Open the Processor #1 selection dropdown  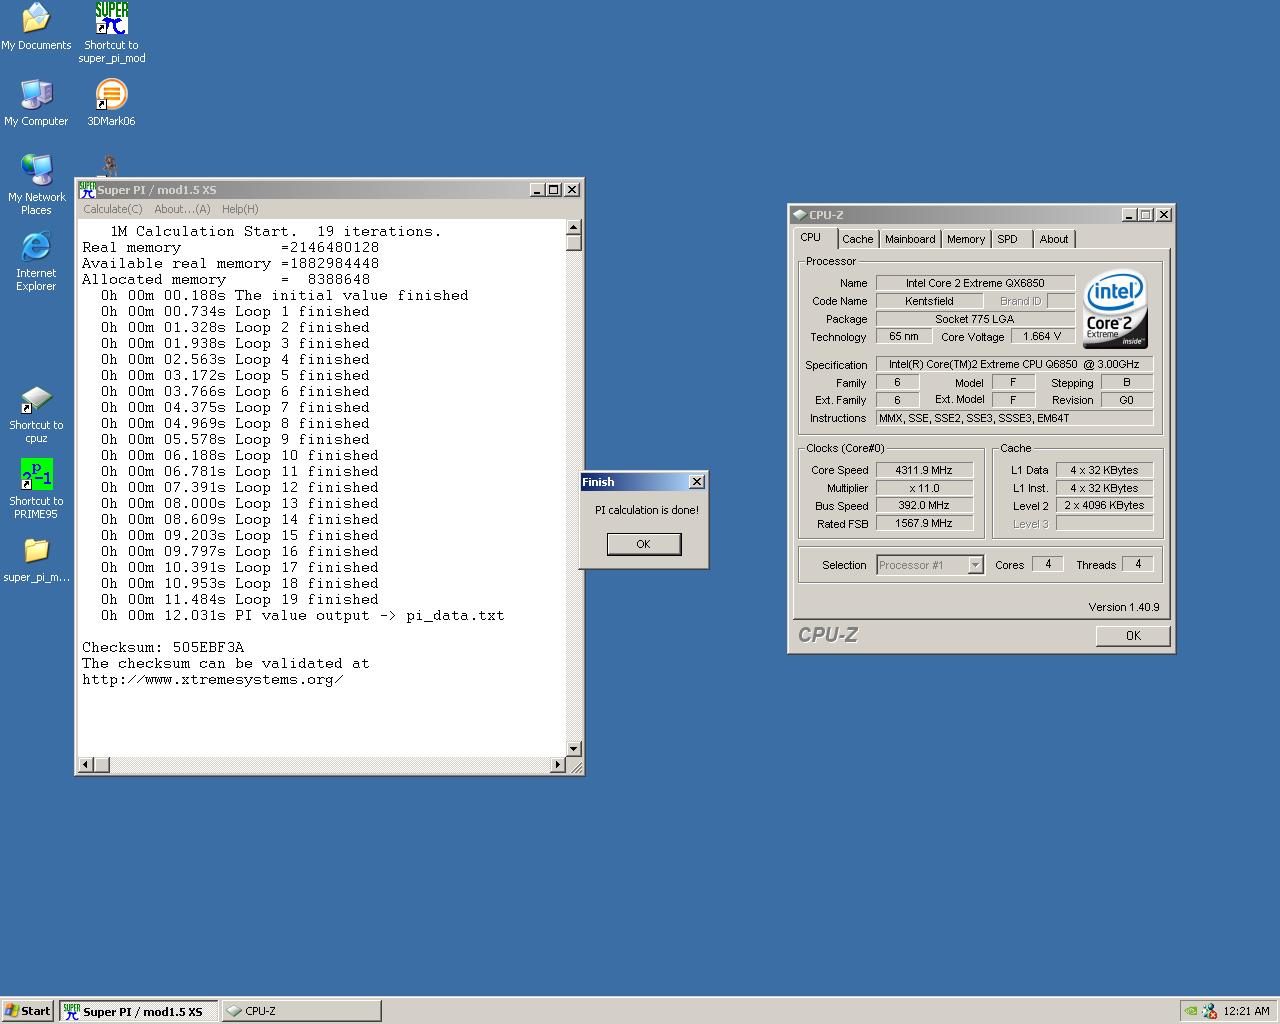tap(930, 565)
